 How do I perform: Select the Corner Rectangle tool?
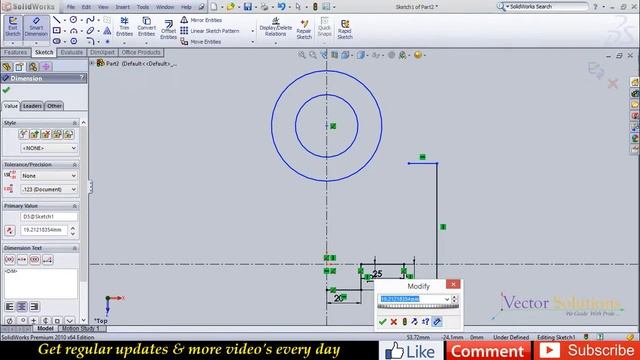point(57,31)
